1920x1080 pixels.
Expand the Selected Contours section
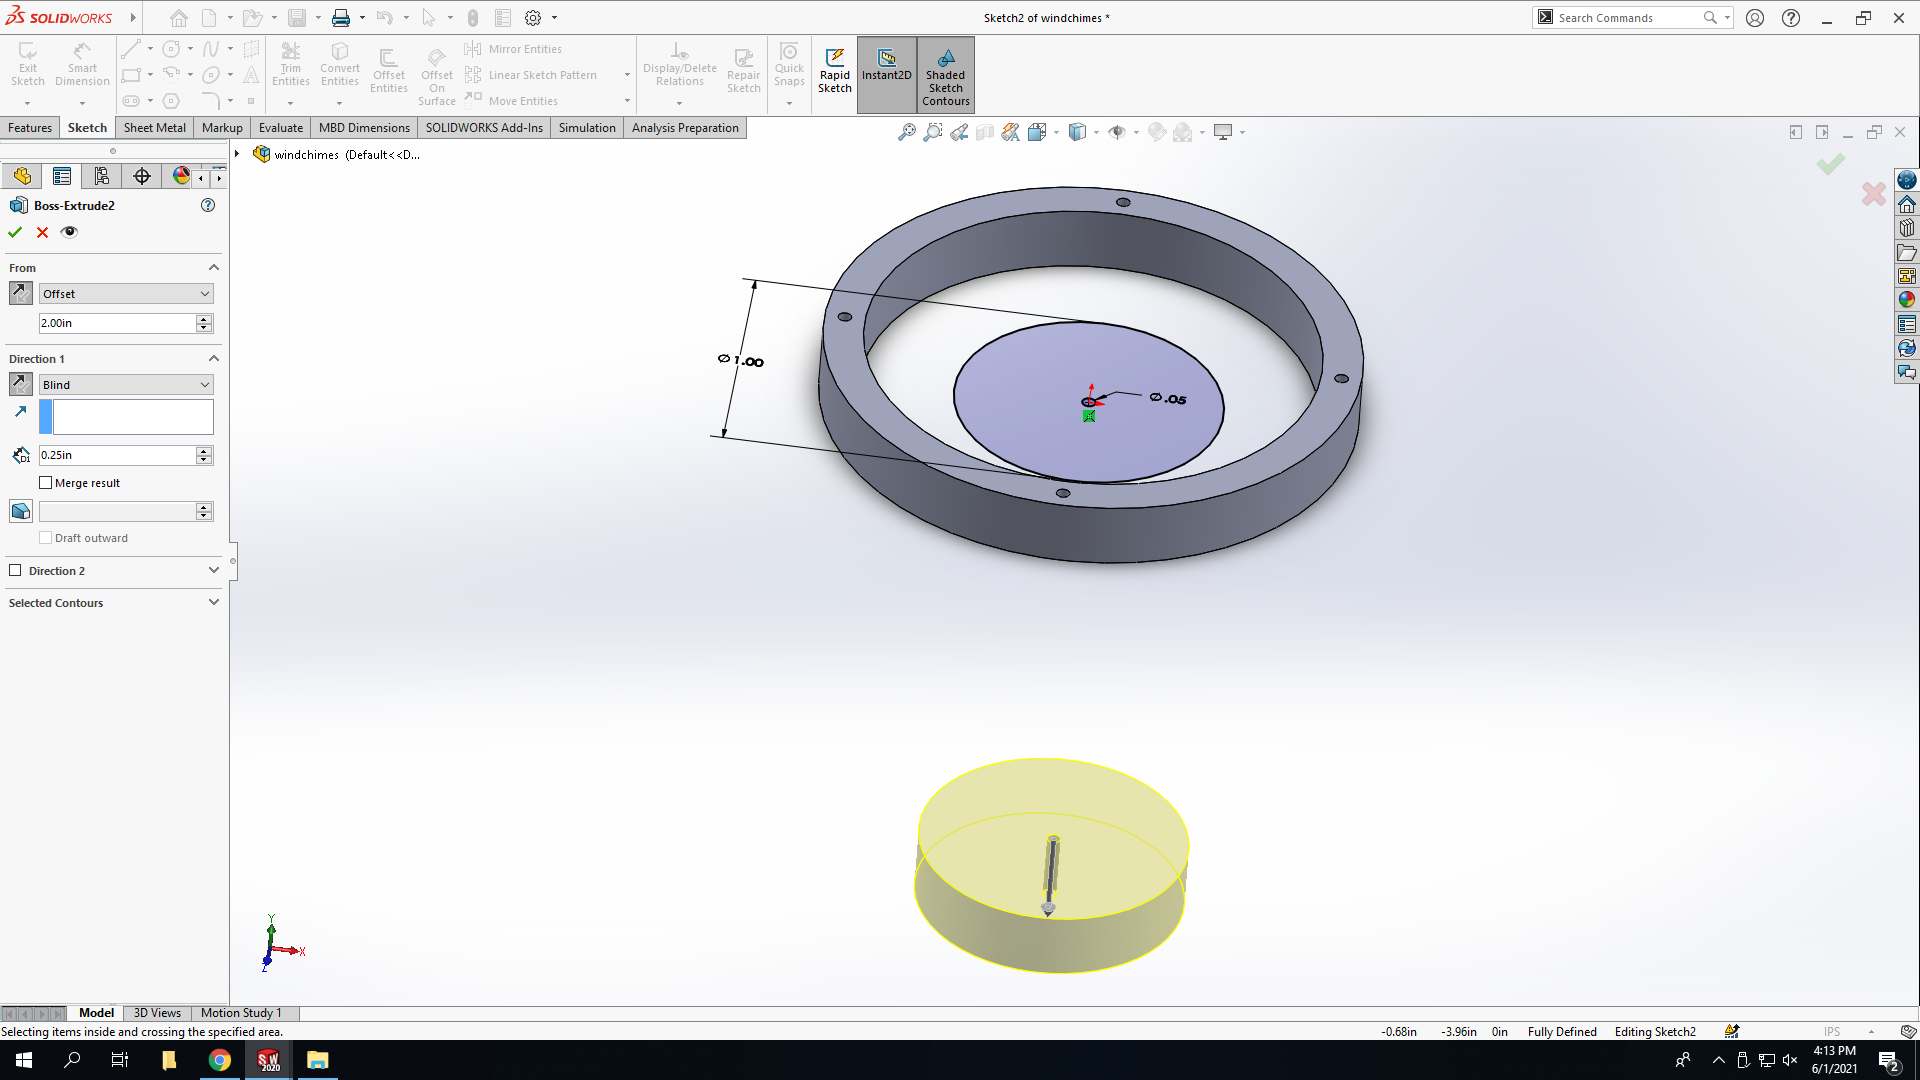tap(113, 603)
